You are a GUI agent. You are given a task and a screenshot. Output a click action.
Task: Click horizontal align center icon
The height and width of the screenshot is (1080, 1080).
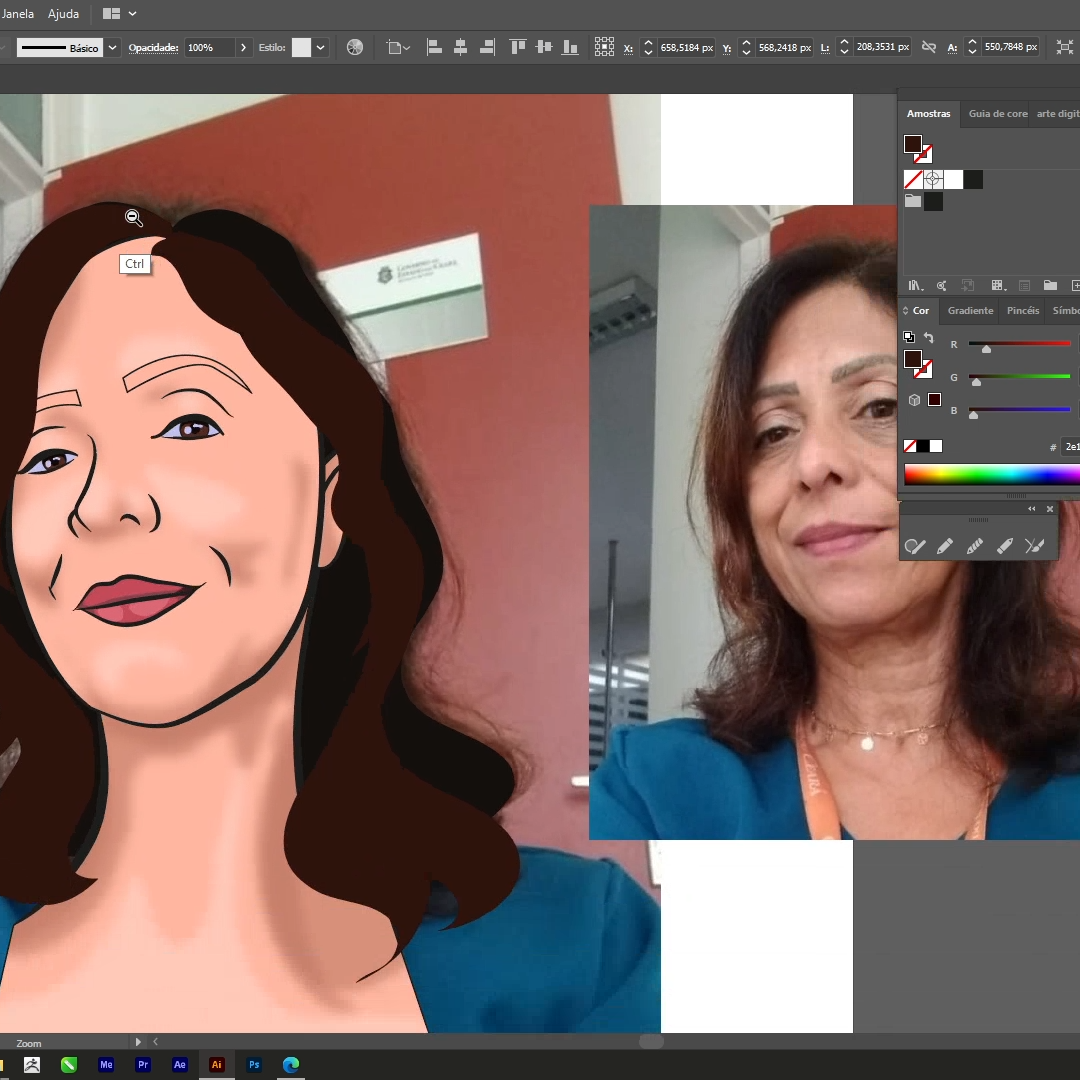click(461, 48)
